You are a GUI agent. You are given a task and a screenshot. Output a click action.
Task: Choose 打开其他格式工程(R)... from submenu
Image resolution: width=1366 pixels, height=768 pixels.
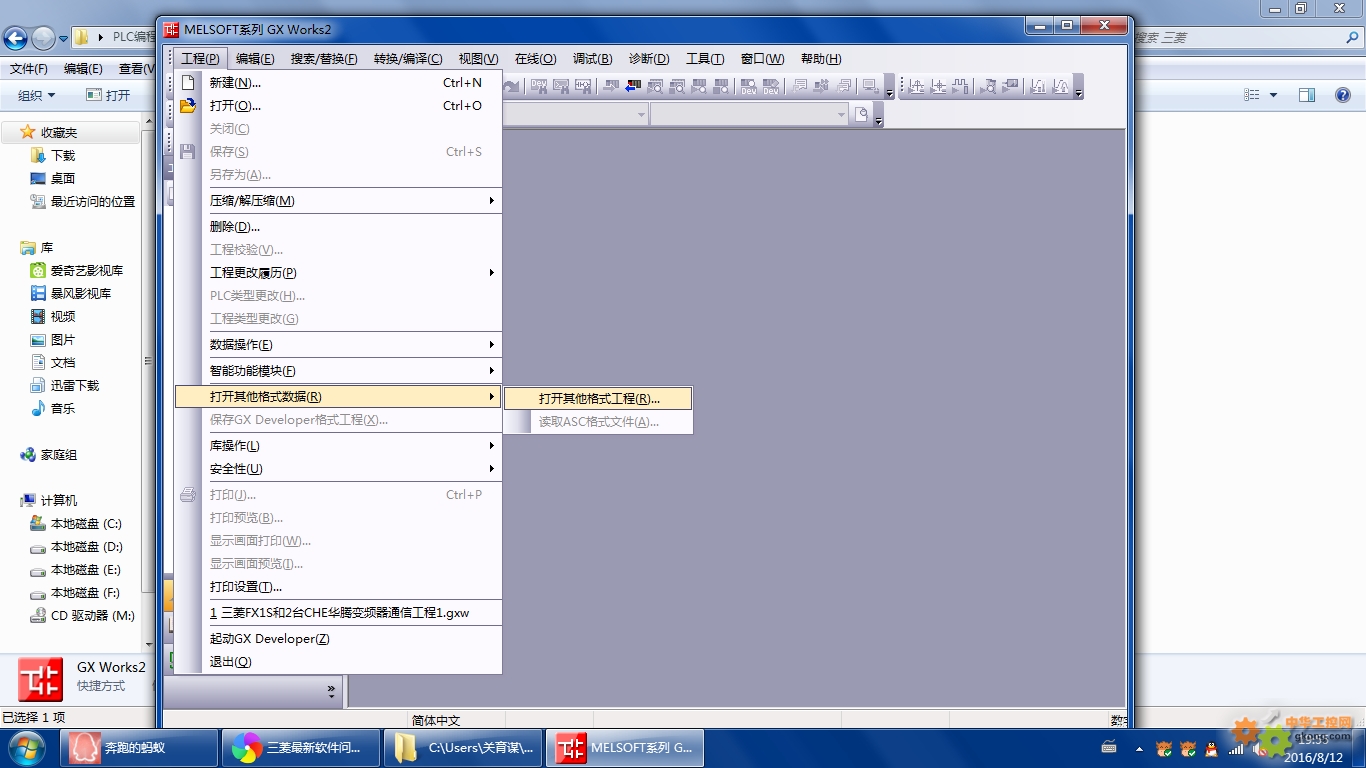tap(598, 398)
